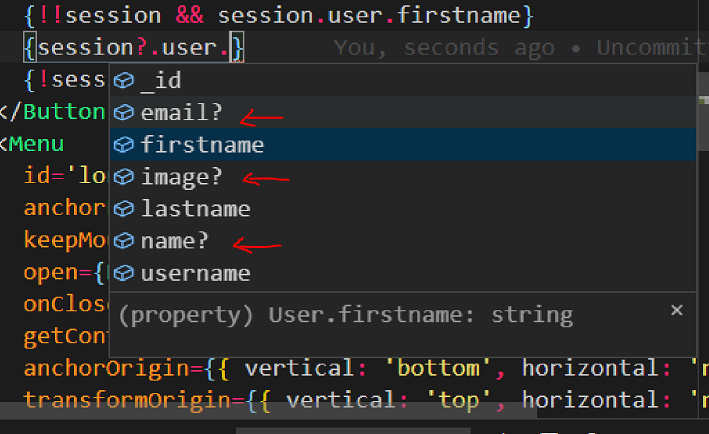Pick the username property suggestion
The height and width of the screenshot is (434, 709).
point(402,273)
